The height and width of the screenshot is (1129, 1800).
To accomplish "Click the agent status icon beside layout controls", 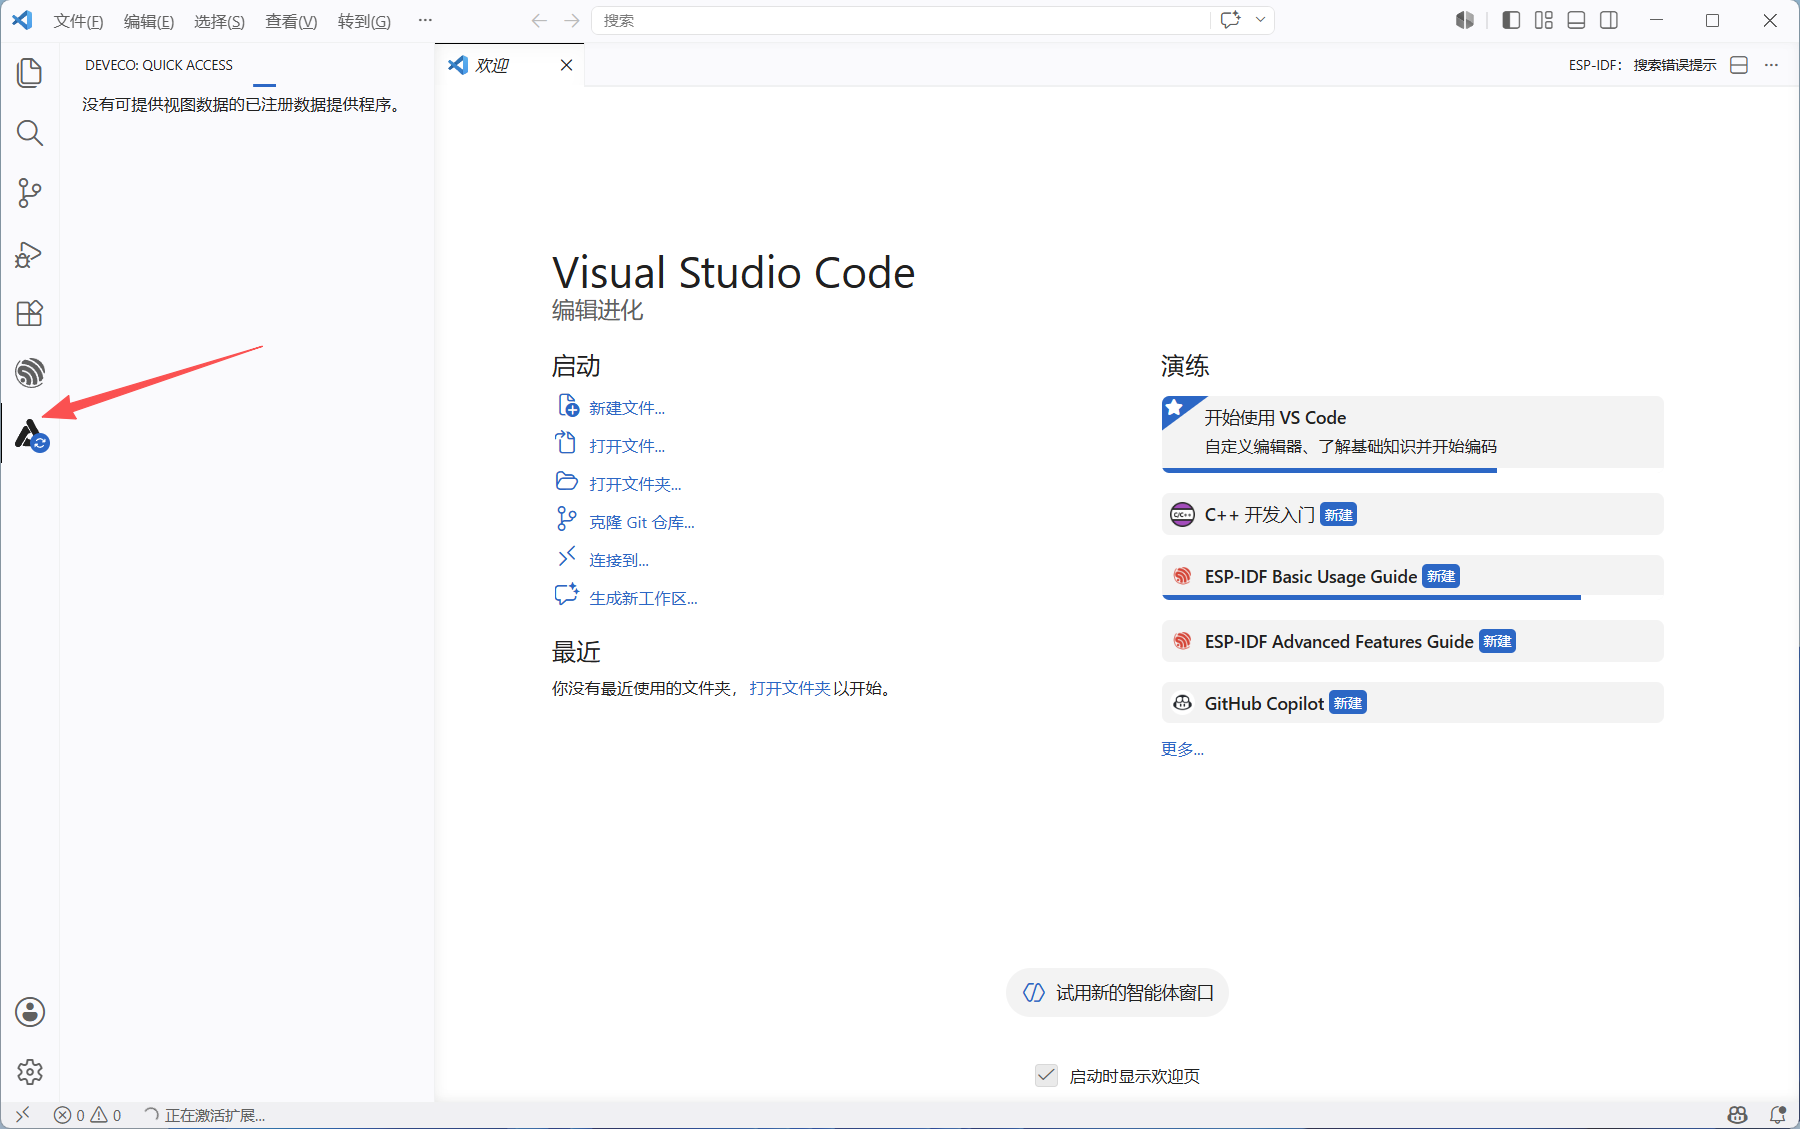I will [1465, 20].
